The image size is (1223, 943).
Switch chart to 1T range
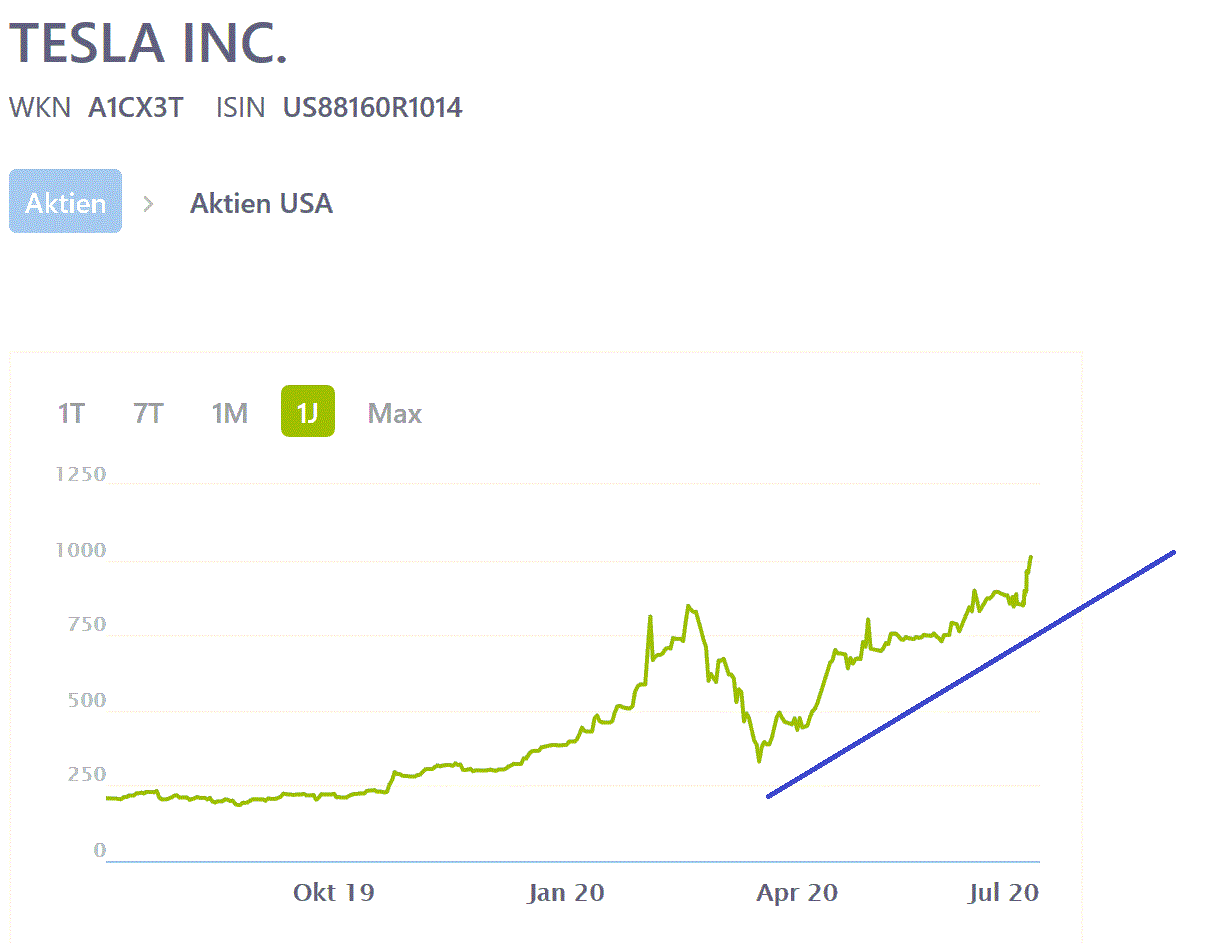click(70, 413)
